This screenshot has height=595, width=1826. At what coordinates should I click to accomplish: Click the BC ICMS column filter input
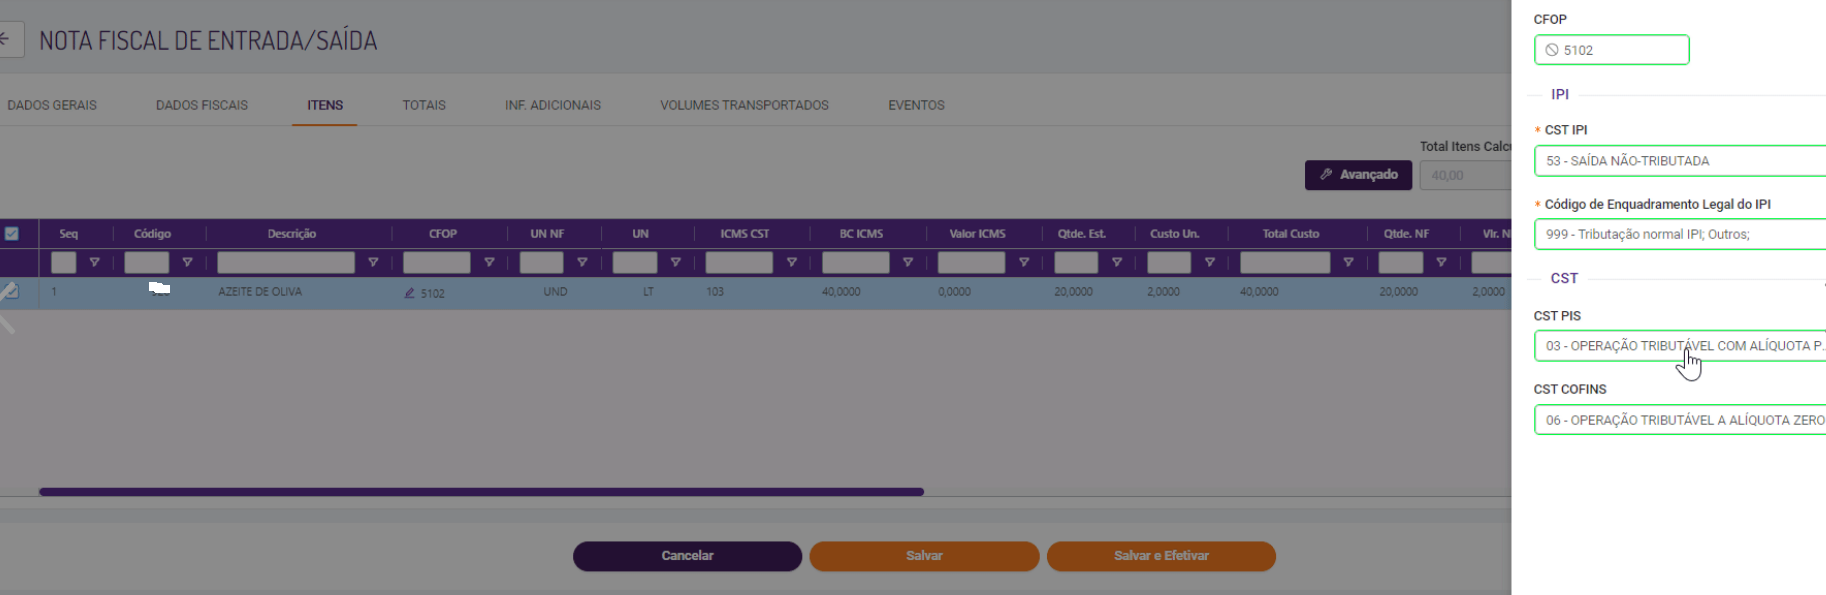(x=855, y=263)
